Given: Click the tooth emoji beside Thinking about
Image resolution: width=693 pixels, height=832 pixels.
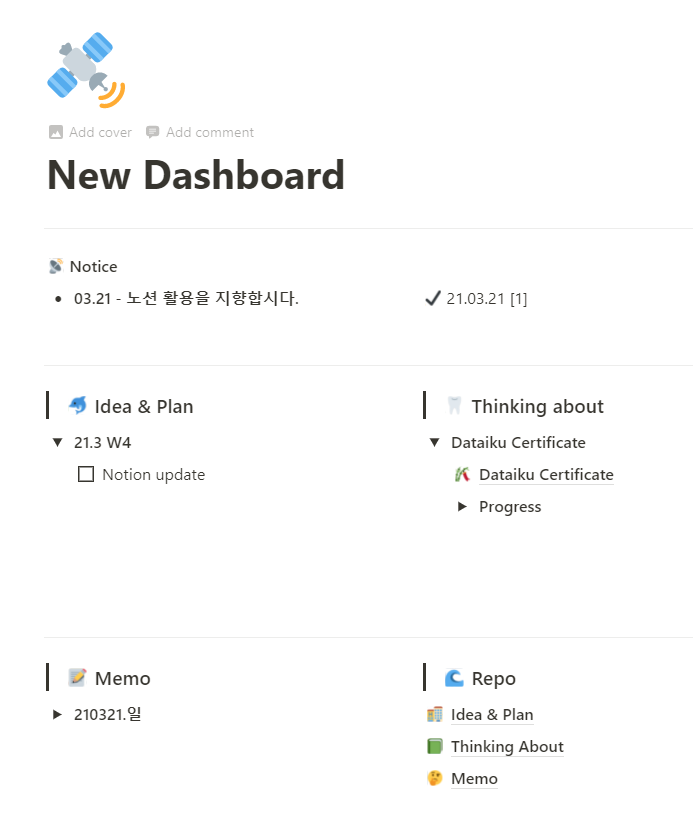Looking at the screenshot, I should [x=455, y=406].
